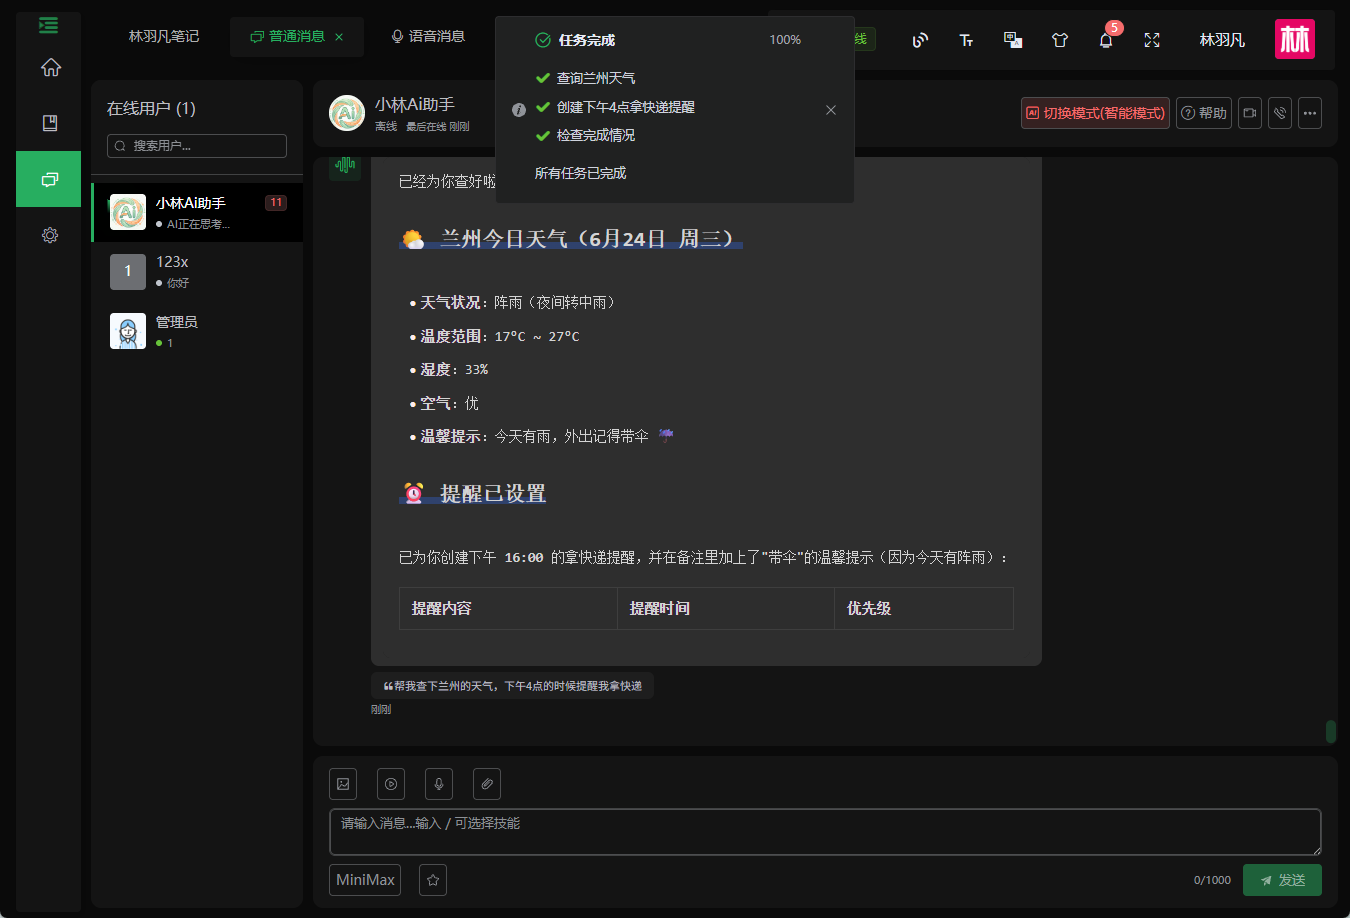Open the more options ellipsis menu
The image size is (1350, 918).
point(1310,113)
